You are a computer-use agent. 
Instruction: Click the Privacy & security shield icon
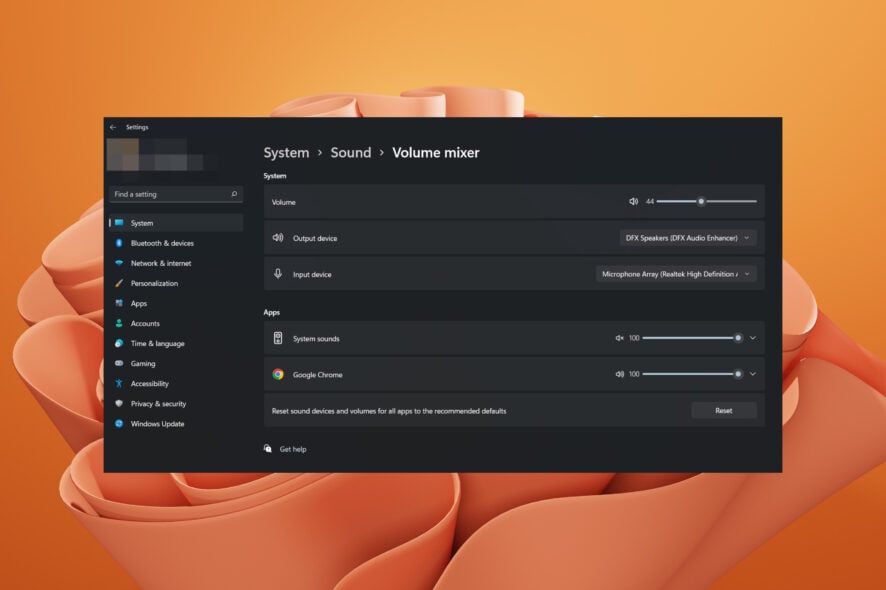coord(119,404)
